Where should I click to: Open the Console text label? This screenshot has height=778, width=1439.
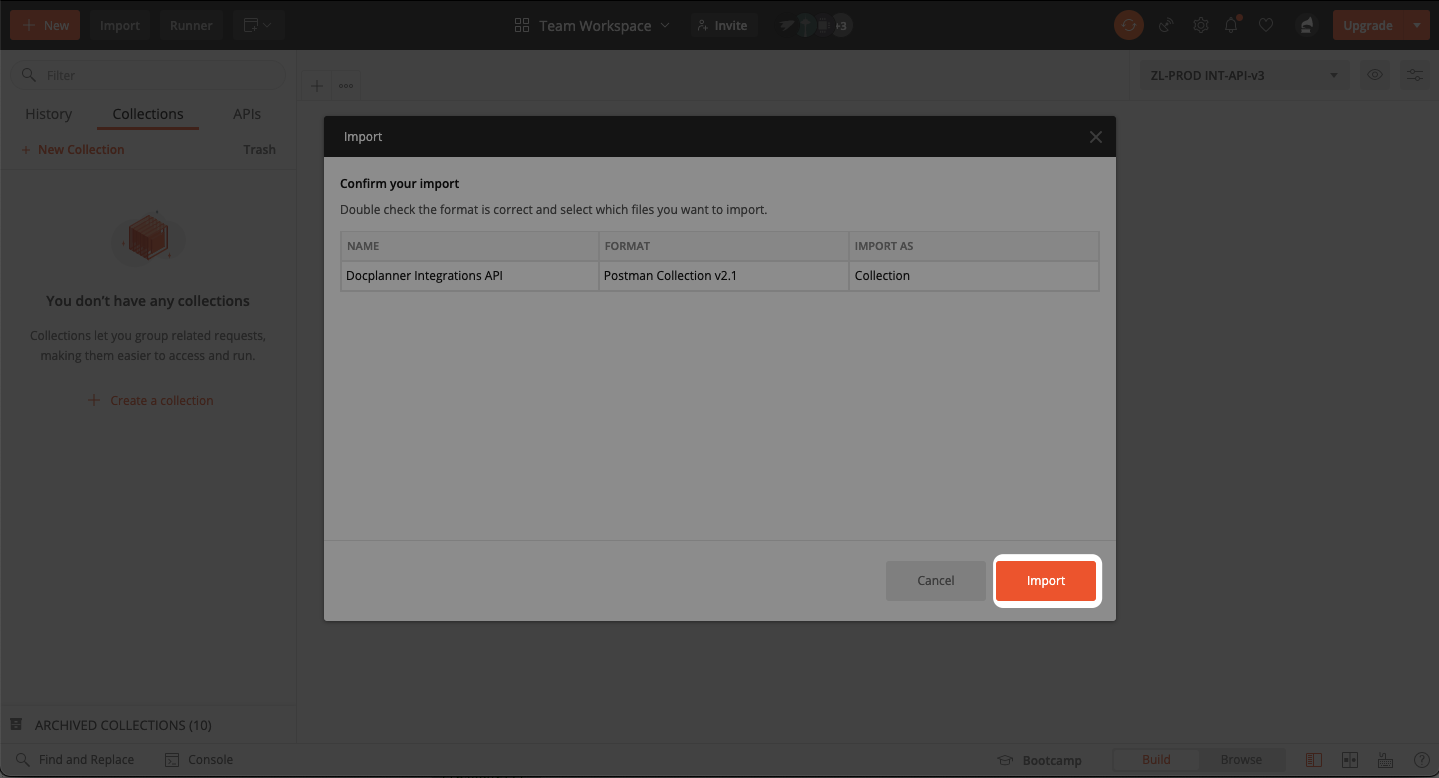point(210,760)
